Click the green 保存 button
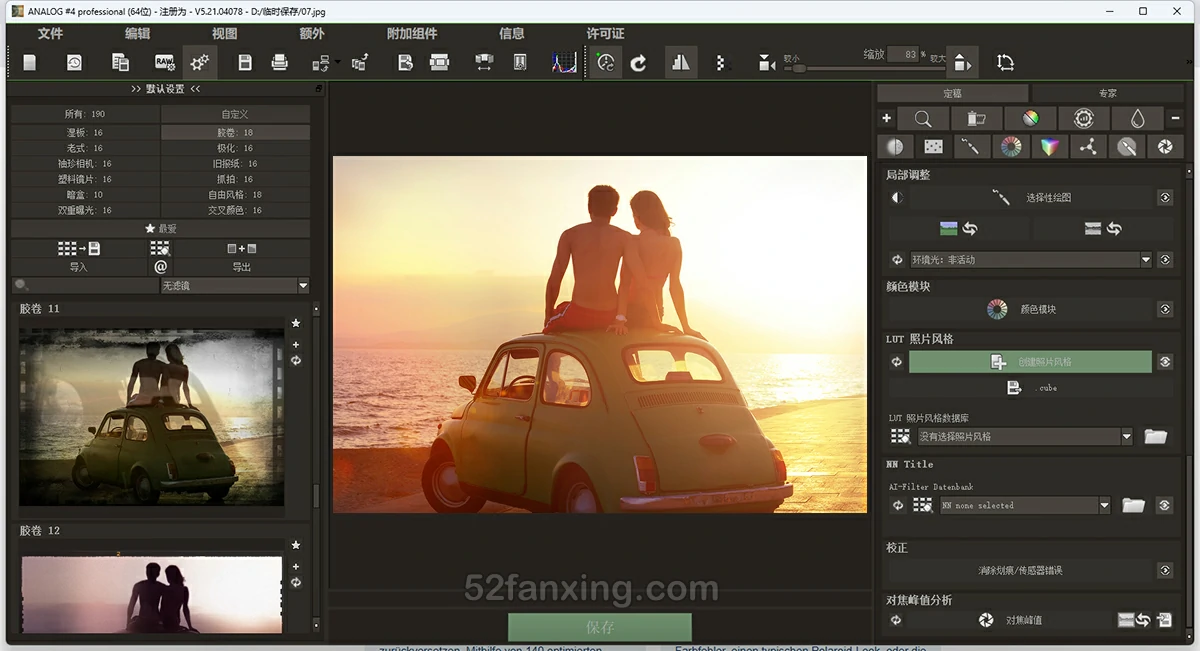 tap(599, 627)
